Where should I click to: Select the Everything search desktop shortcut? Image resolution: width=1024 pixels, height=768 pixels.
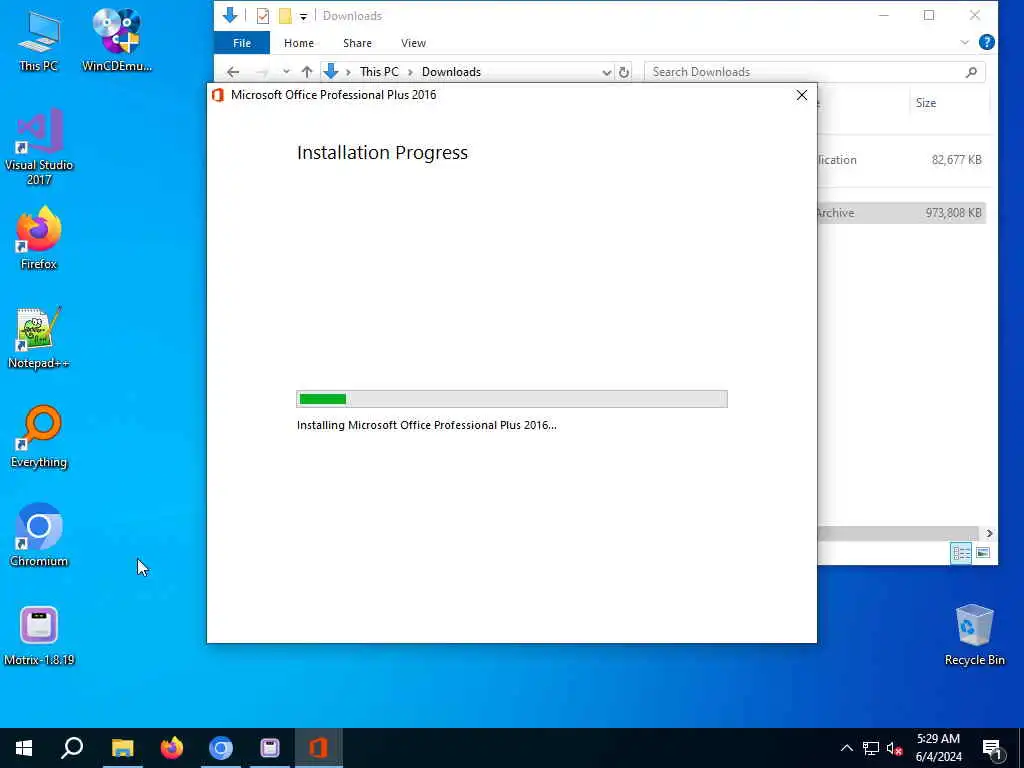tap(39, 437)
